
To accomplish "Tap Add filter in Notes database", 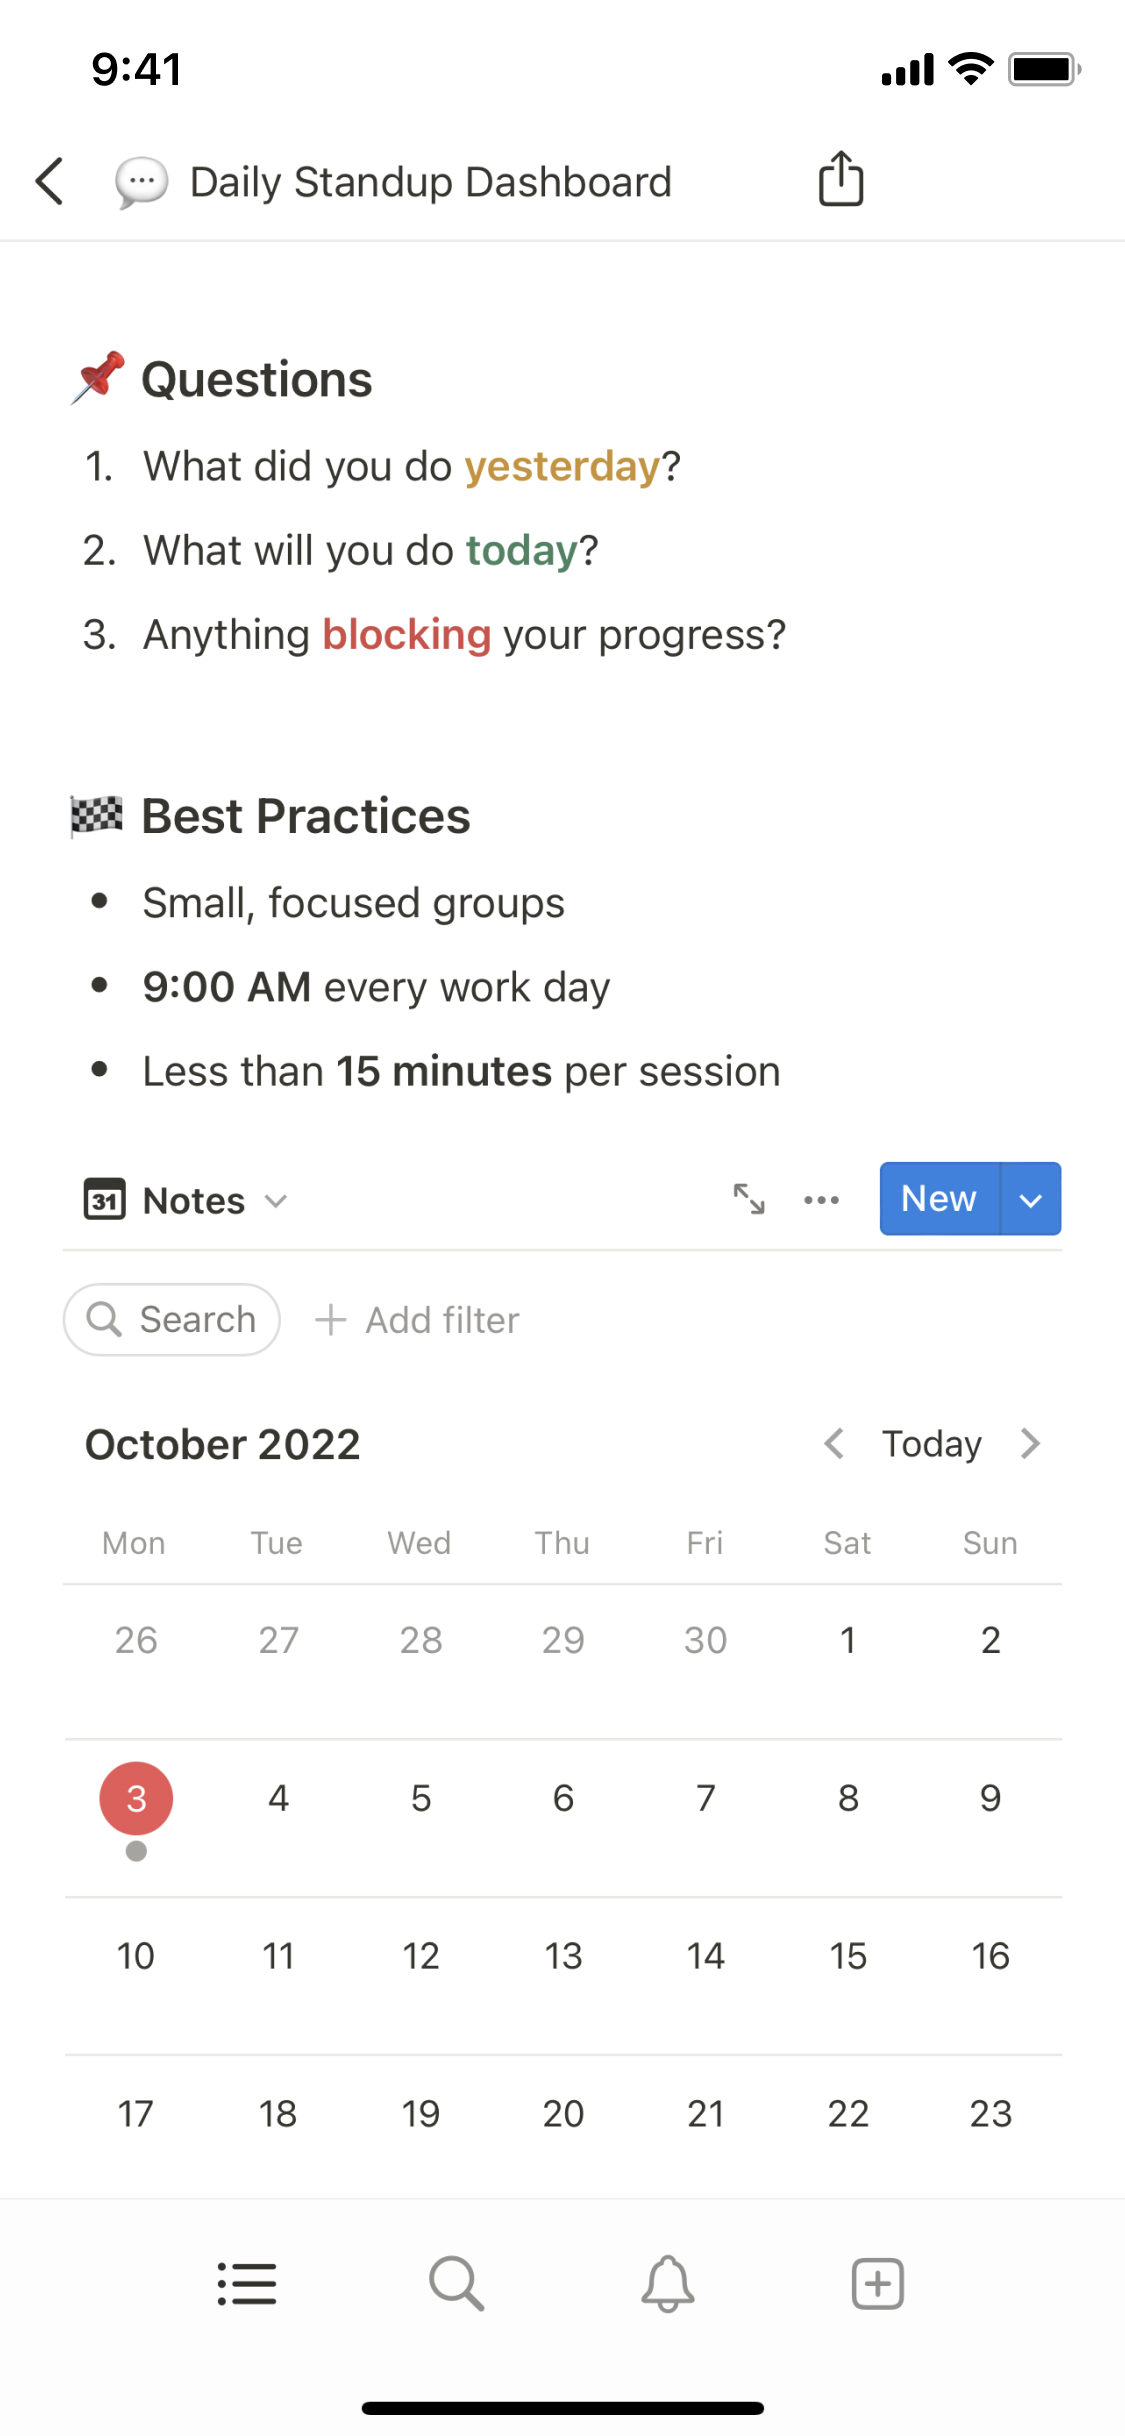I will pos(418,1320).
